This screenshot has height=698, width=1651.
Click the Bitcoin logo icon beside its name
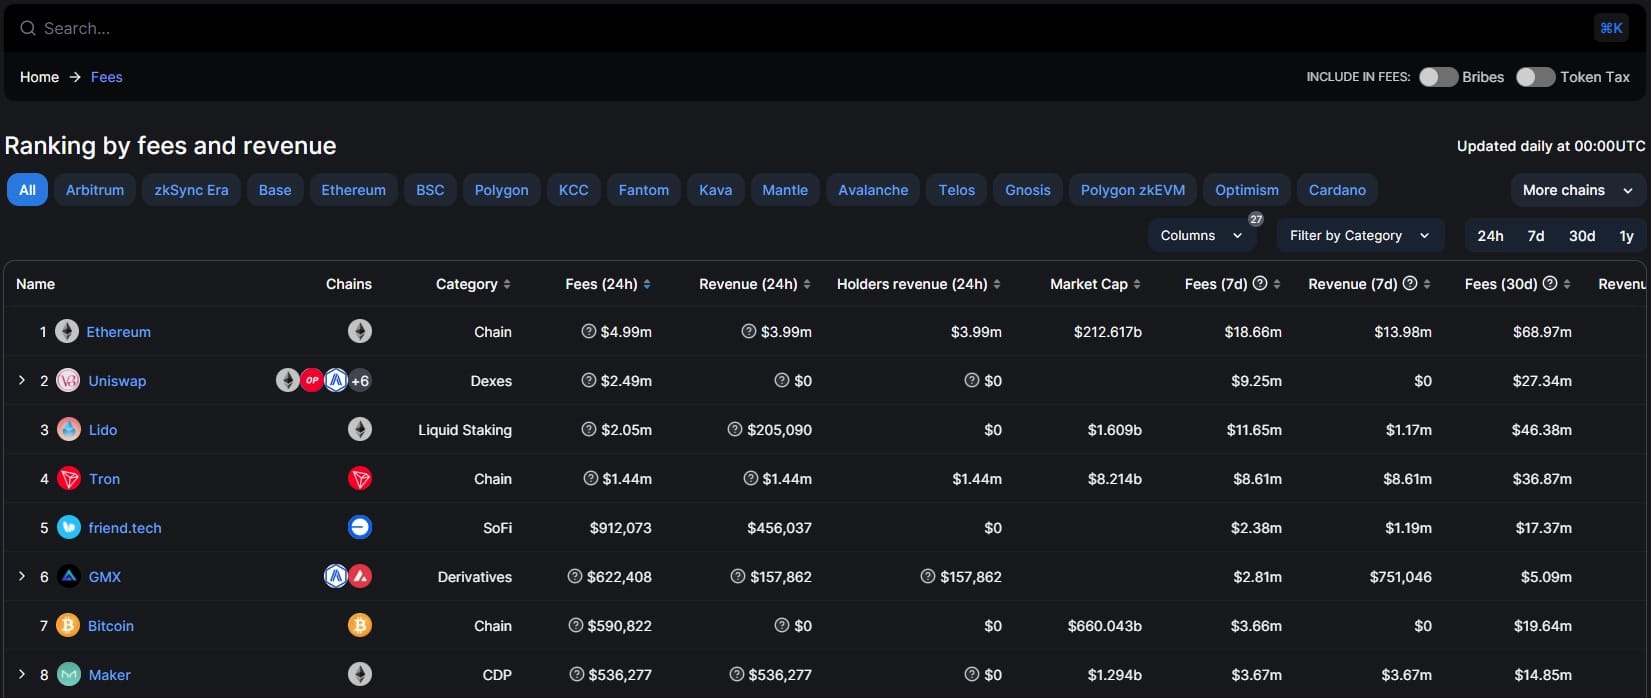coord(68,625)
